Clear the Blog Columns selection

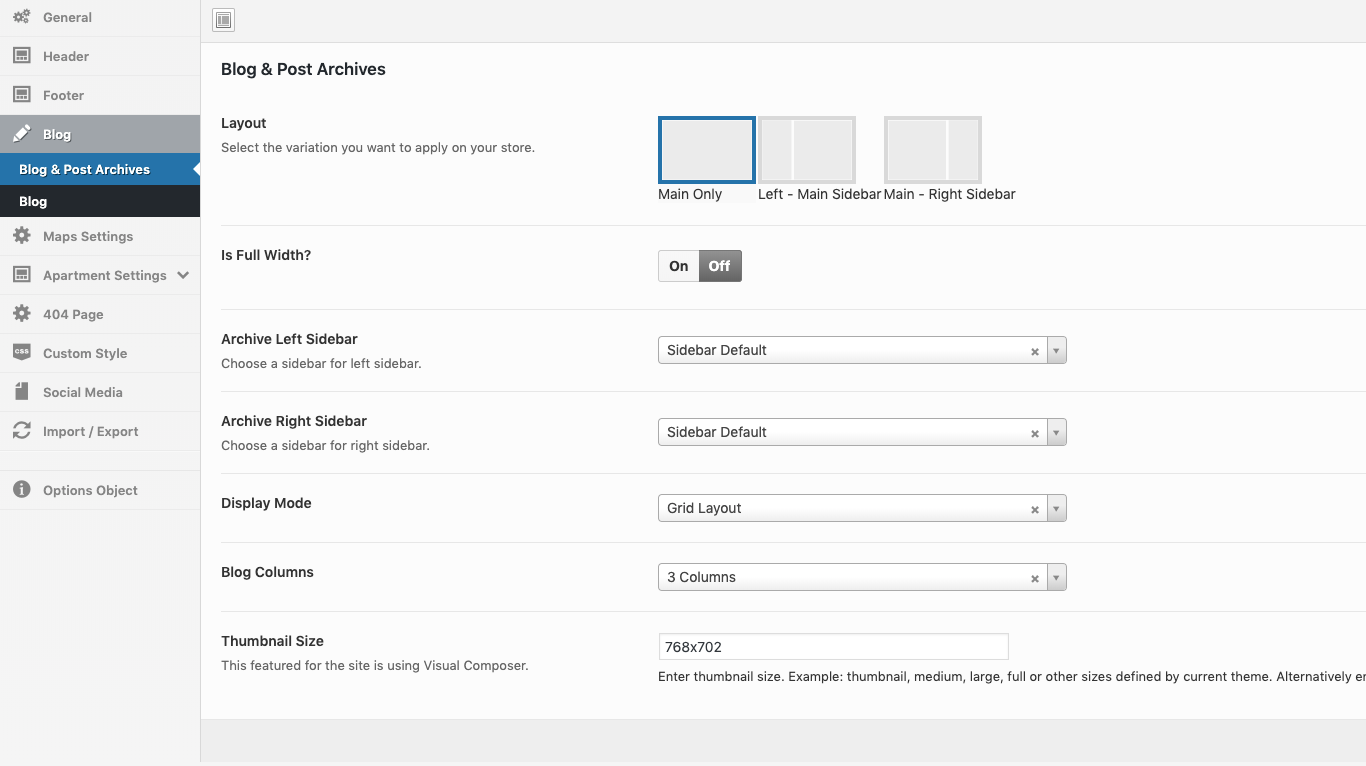coord(1035,579)
